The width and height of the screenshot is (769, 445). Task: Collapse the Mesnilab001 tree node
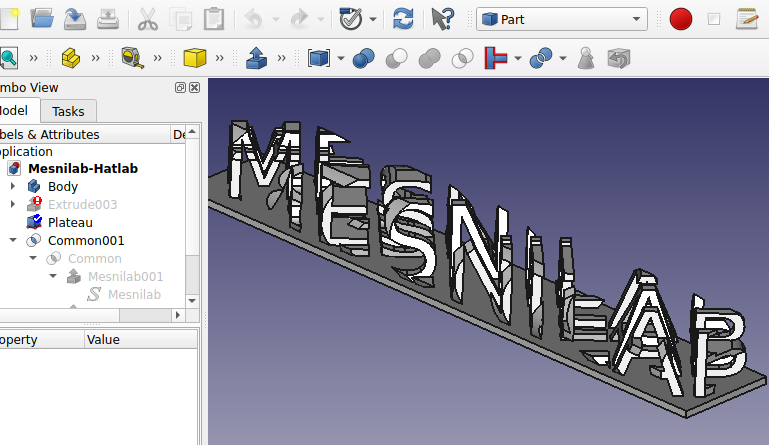click(53, 276)
